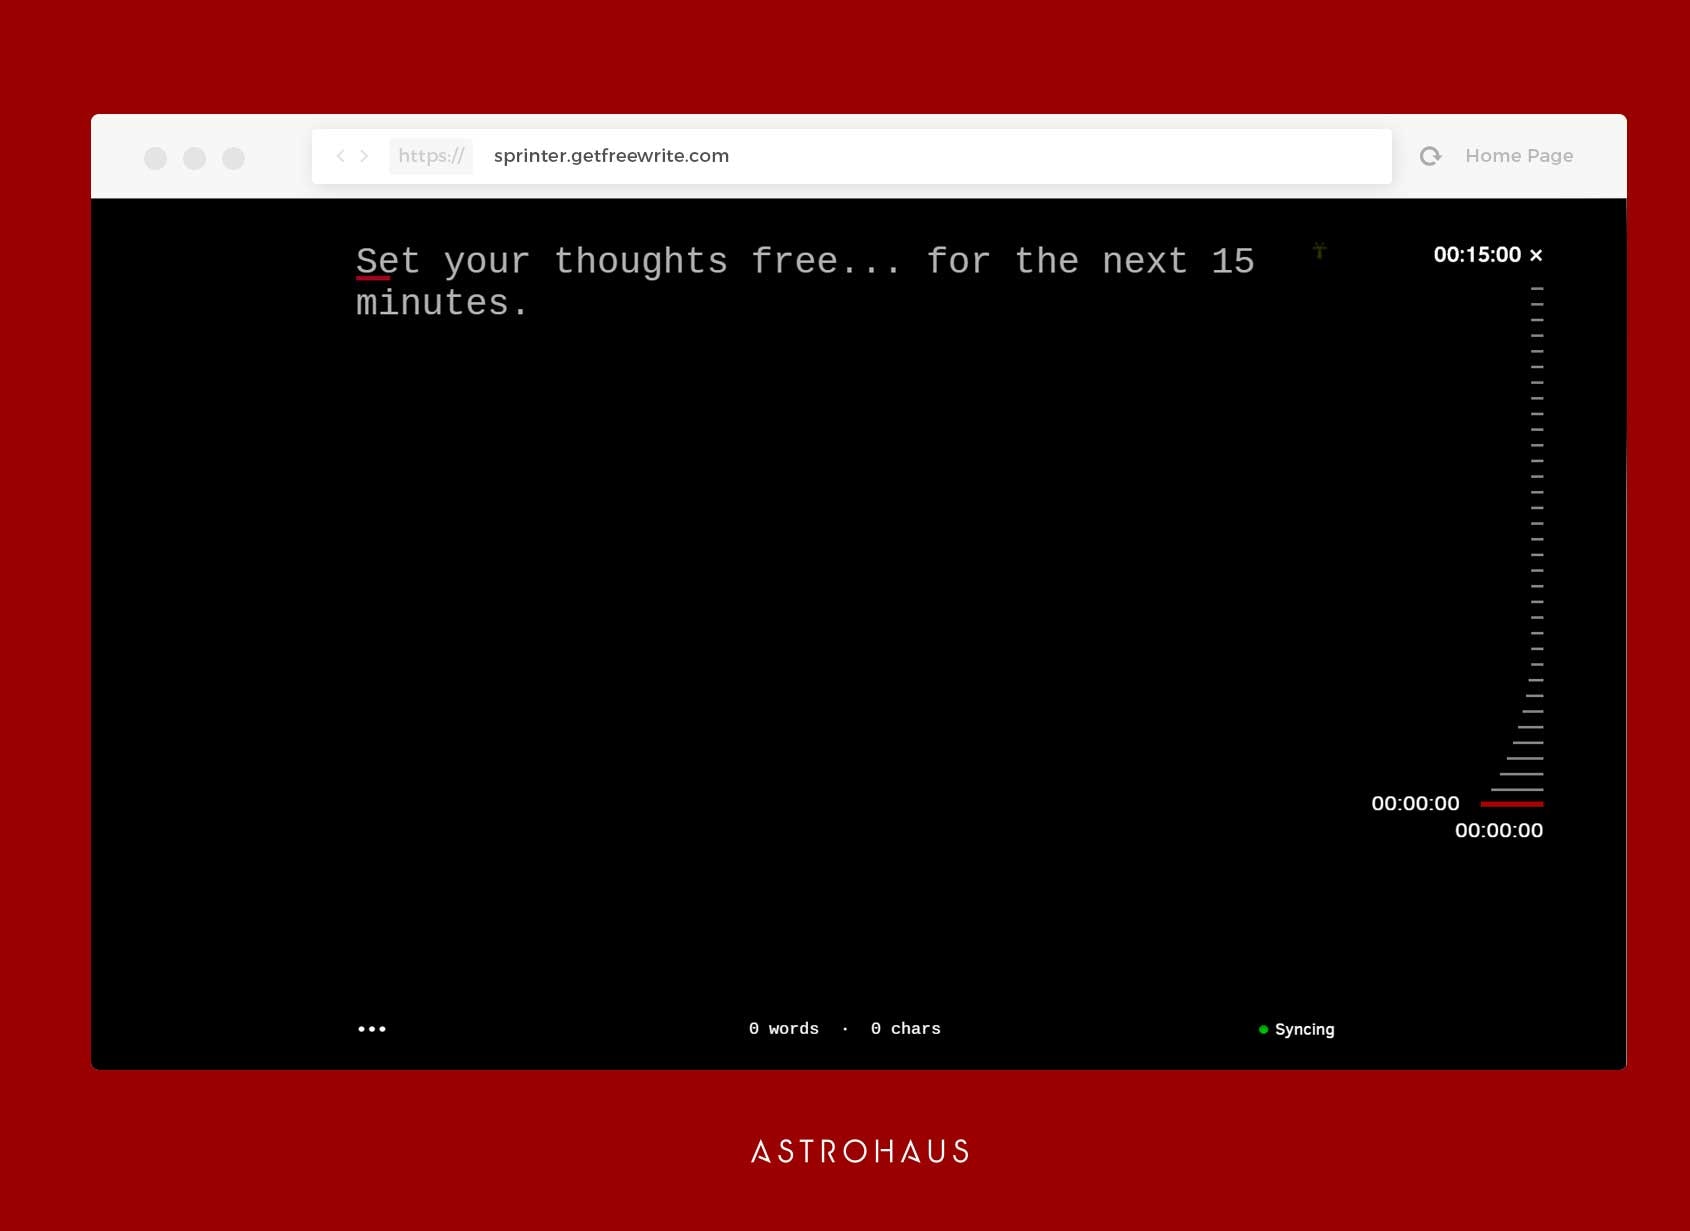Viewport: 1690px width, 1231px height.
Task: Click the Syncing status indicator
Action: click(x=1297, y=1029)
